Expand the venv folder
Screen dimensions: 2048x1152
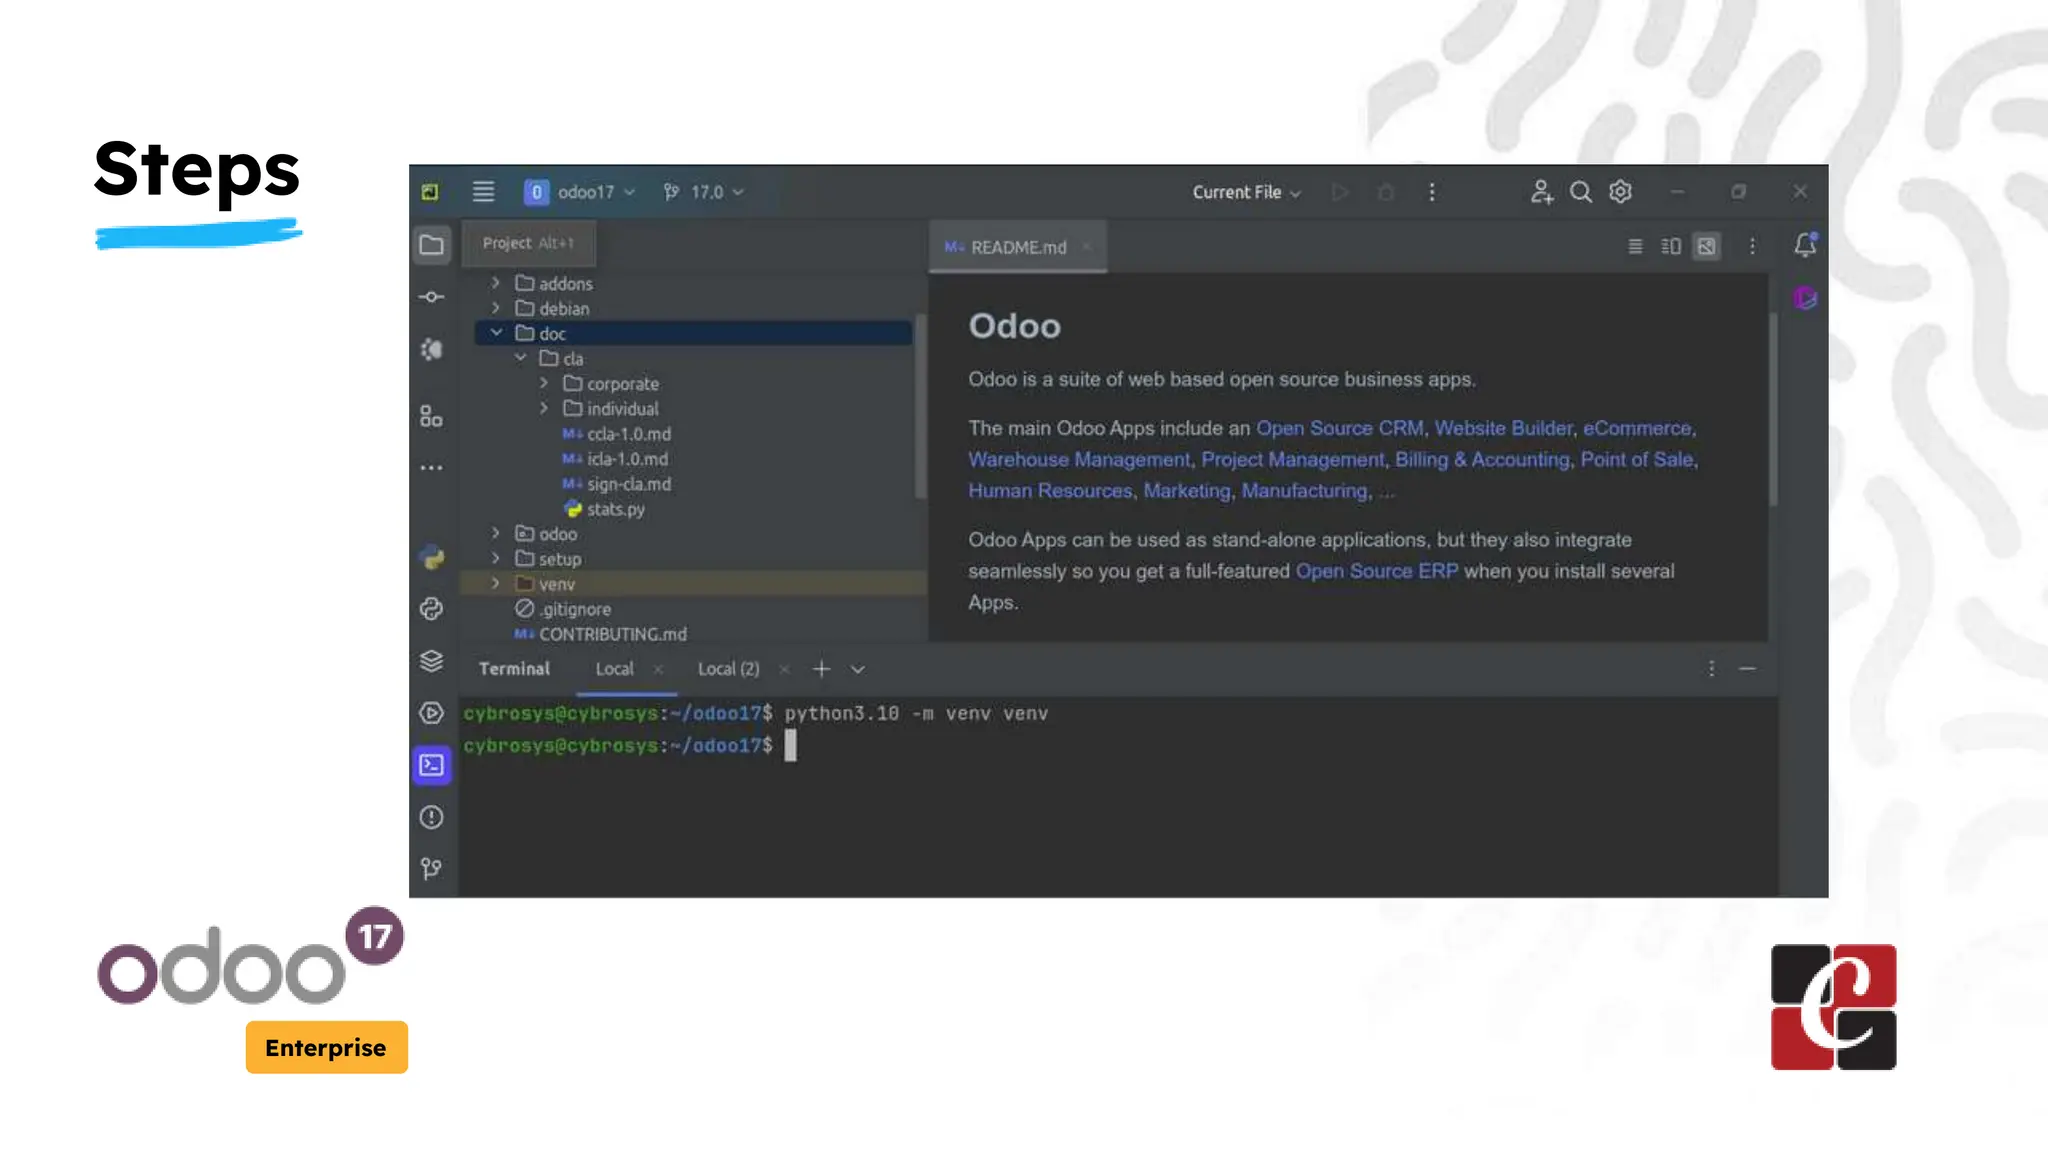click(x=496, y=584)
